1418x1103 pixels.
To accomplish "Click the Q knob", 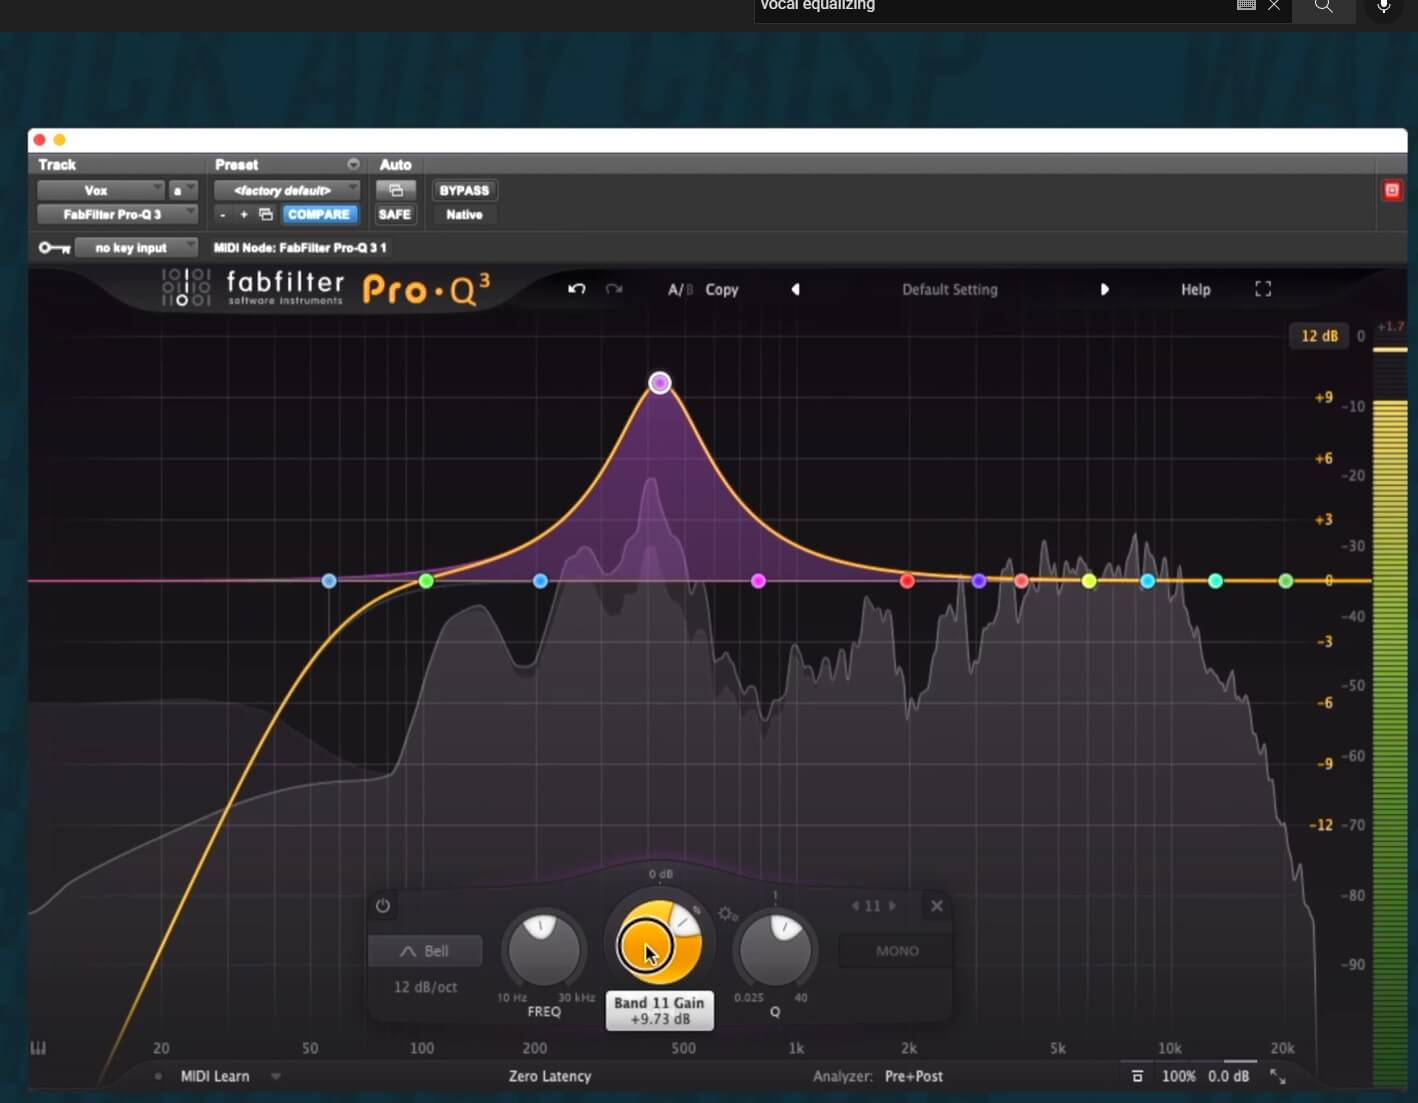I will 775,950.
